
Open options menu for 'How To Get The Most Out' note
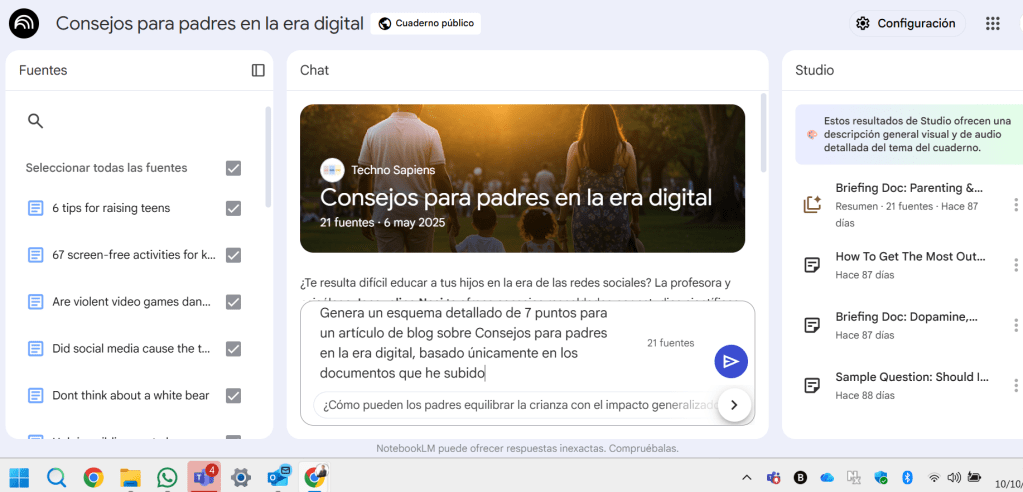(1016, 265)
